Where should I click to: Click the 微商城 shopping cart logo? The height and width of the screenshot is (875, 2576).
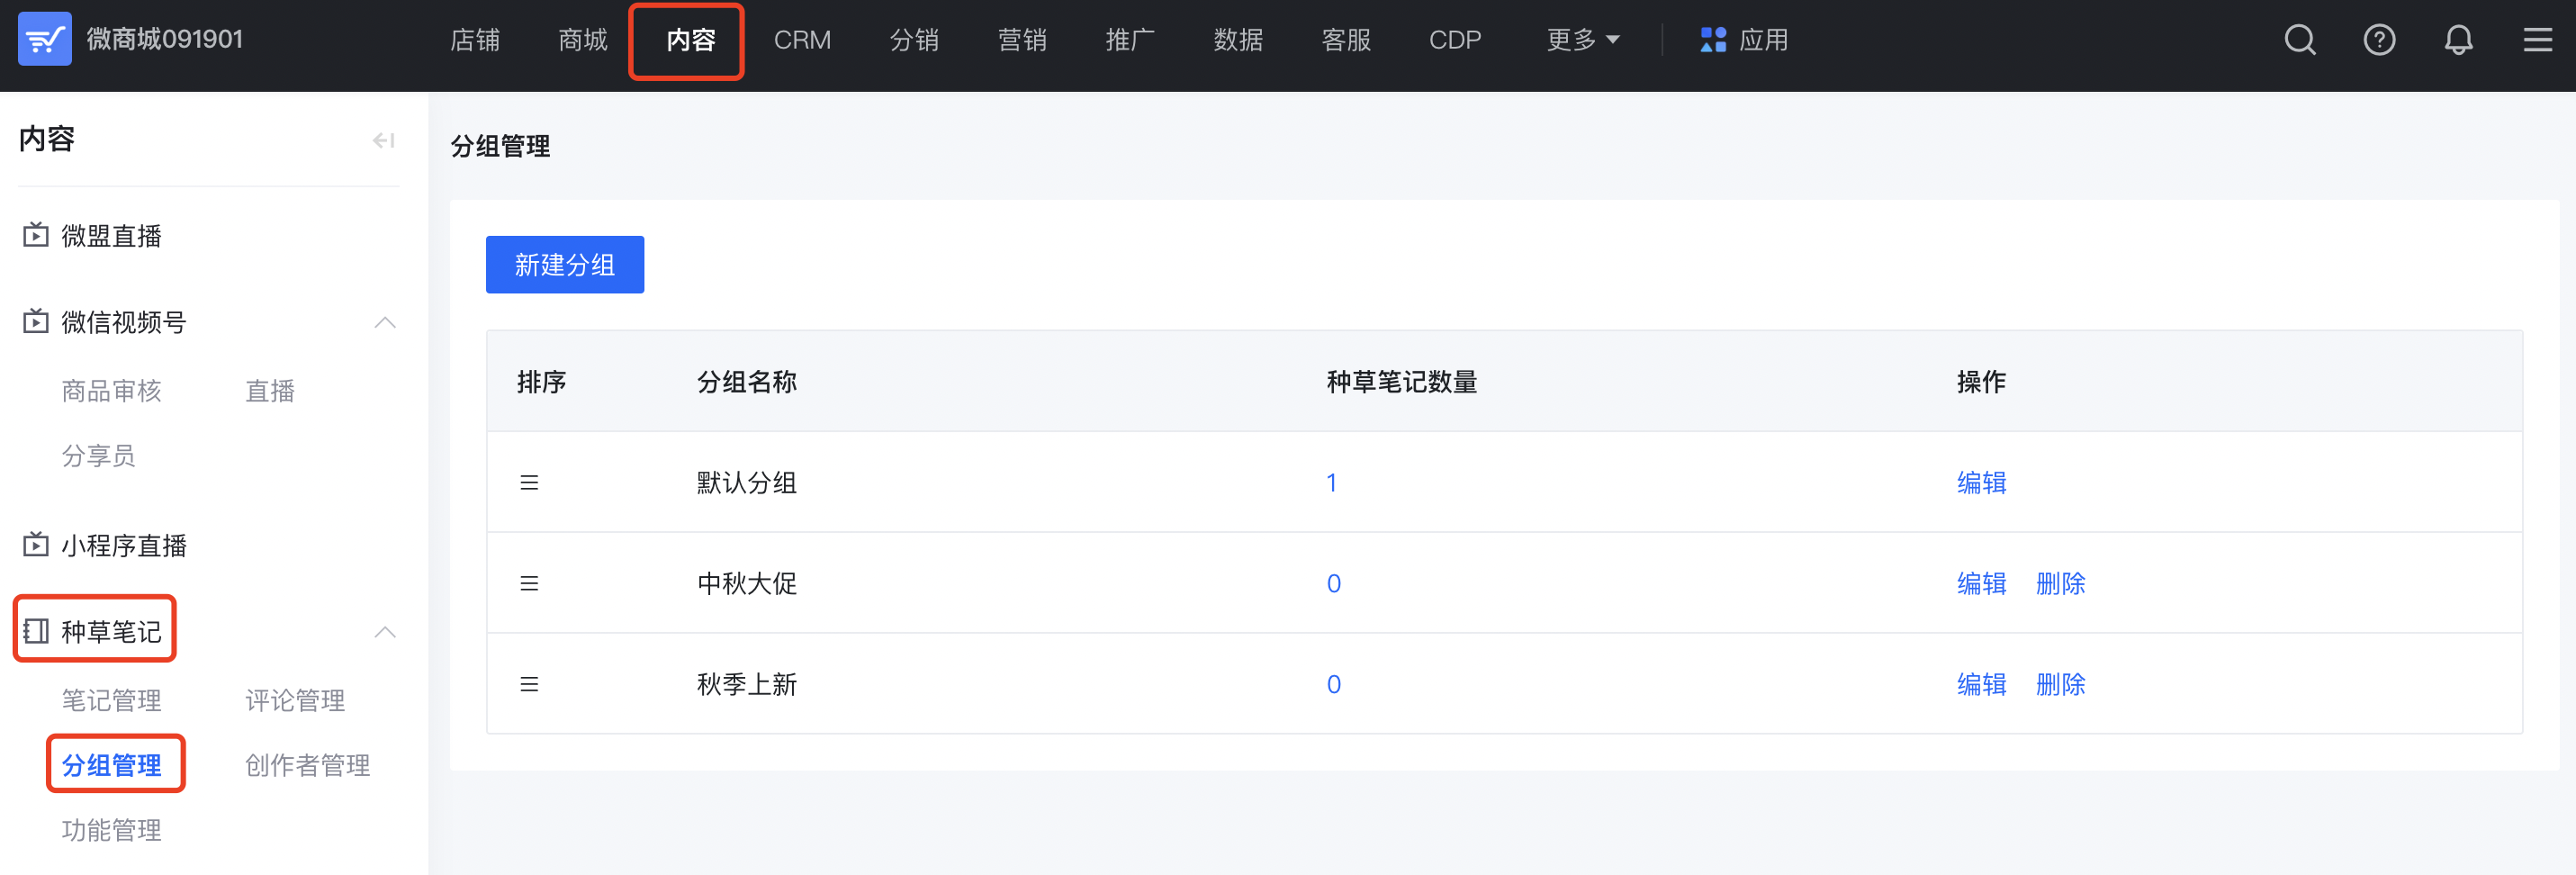click(x=45, y=39)
